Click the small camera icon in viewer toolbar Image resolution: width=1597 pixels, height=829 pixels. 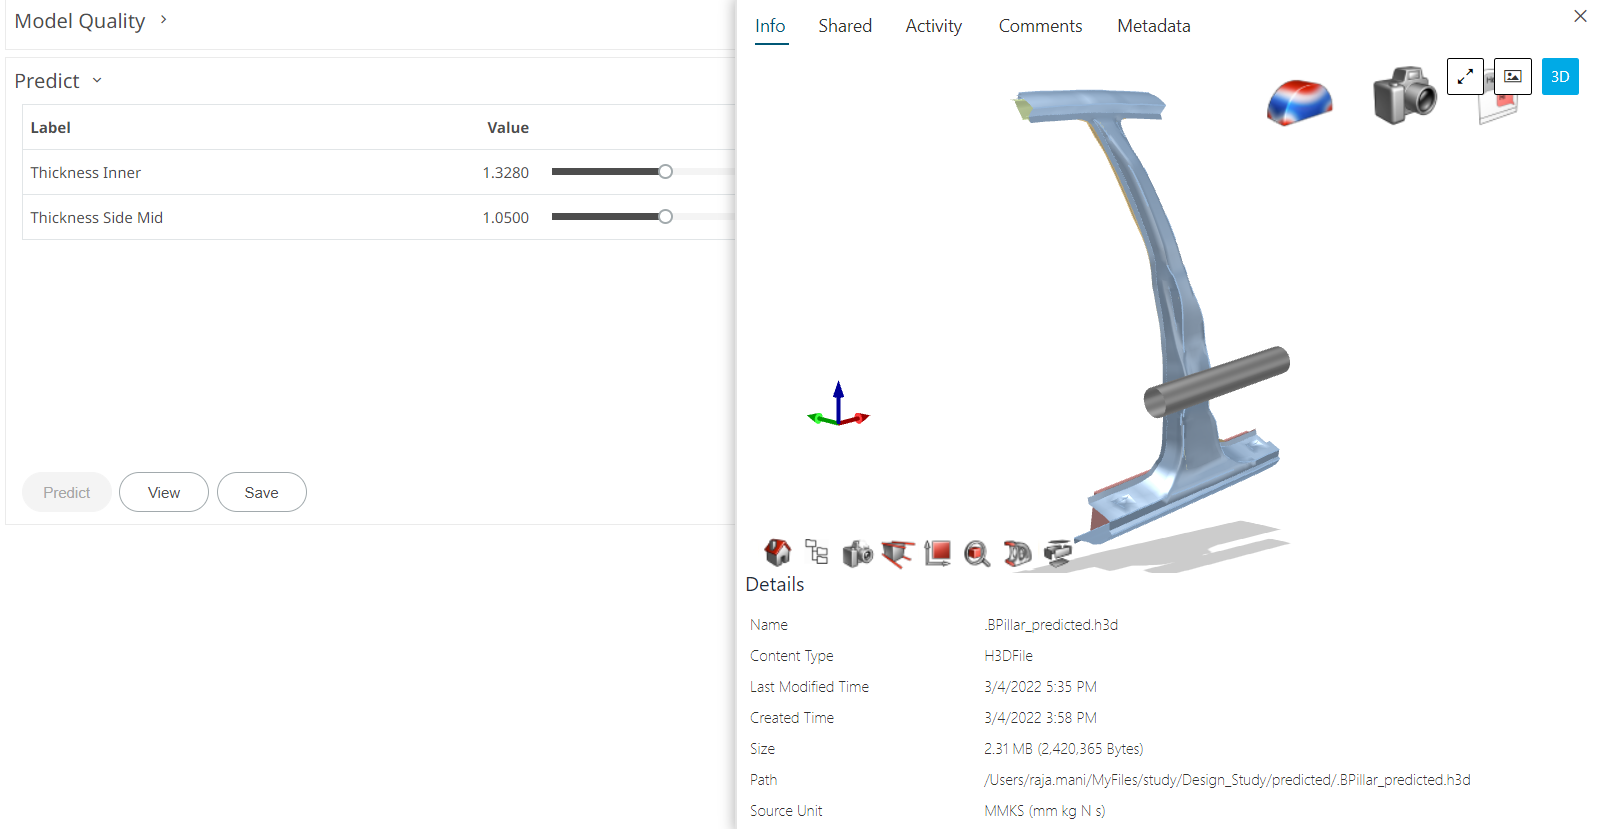point(857,553)
